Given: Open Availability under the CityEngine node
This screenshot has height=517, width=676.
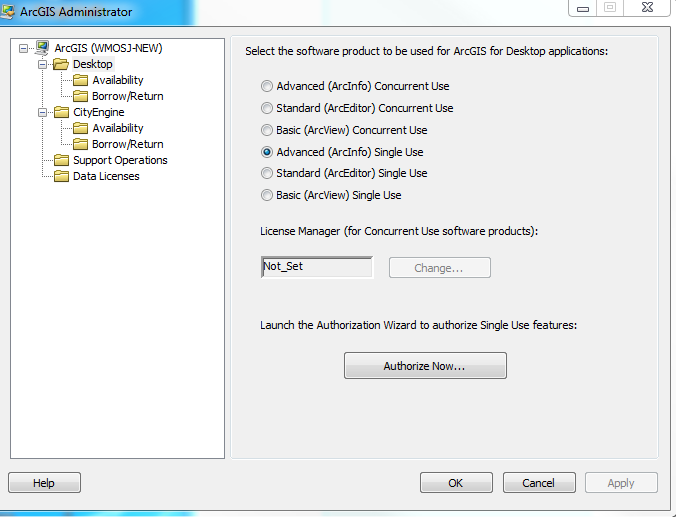Looking at the screenshot, I should coord(118,128).
